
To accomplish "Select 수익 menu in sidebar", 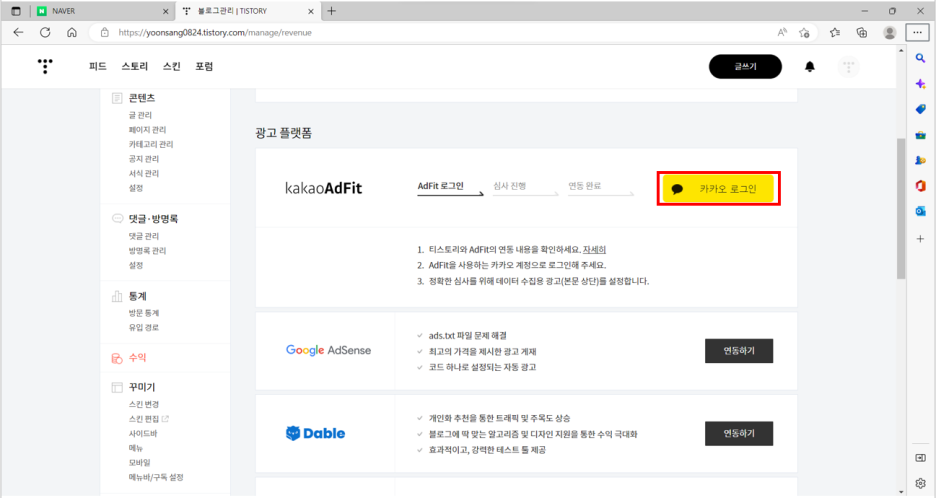I will (x=137, y=357).
